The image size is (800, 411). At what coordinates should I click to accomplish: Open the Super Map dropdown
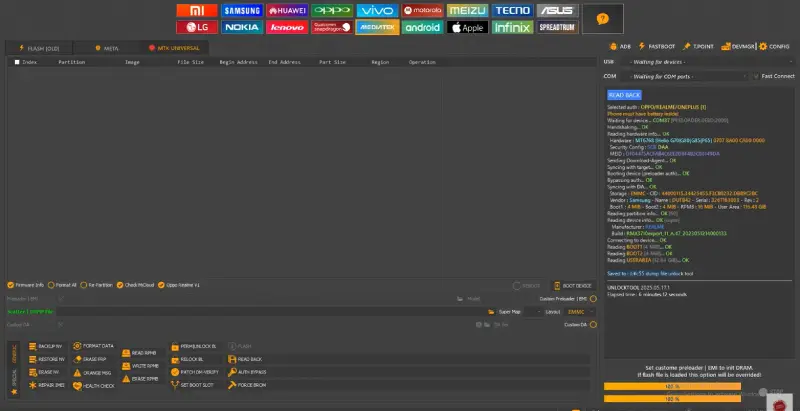click(534, 312)
